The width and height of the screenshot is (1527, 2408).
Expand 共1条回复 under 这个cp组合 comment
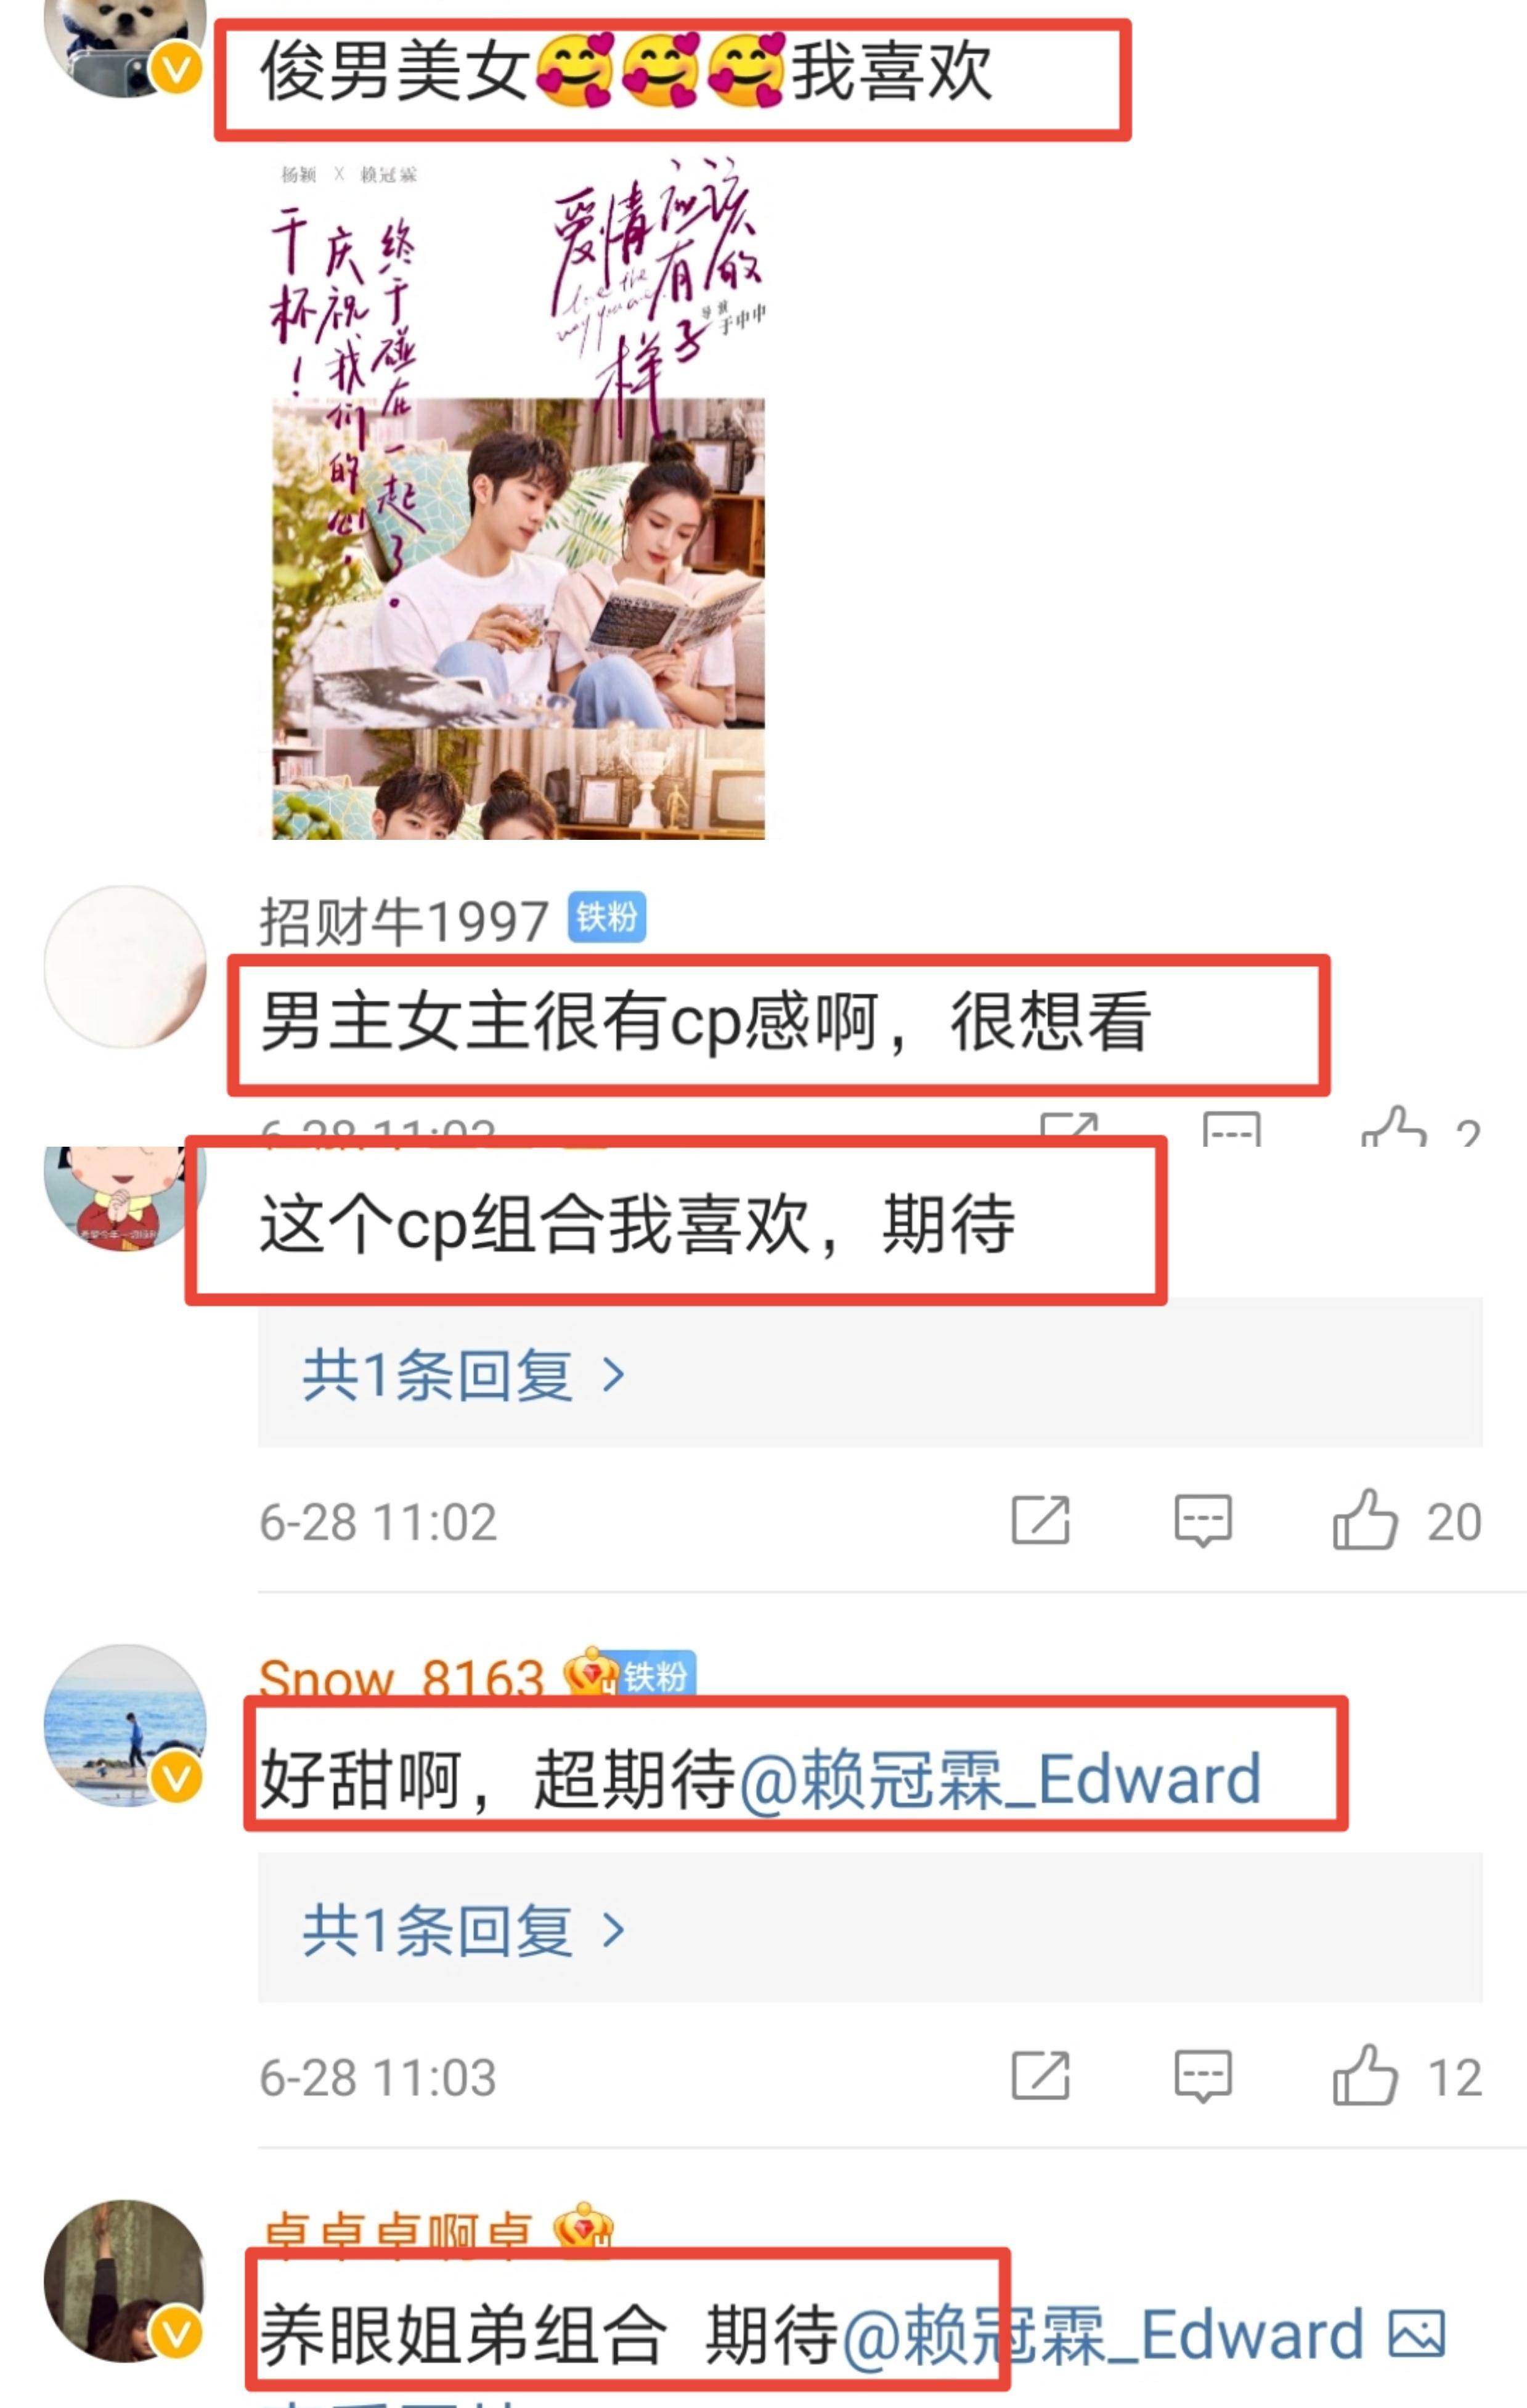tap(464, 1375)
